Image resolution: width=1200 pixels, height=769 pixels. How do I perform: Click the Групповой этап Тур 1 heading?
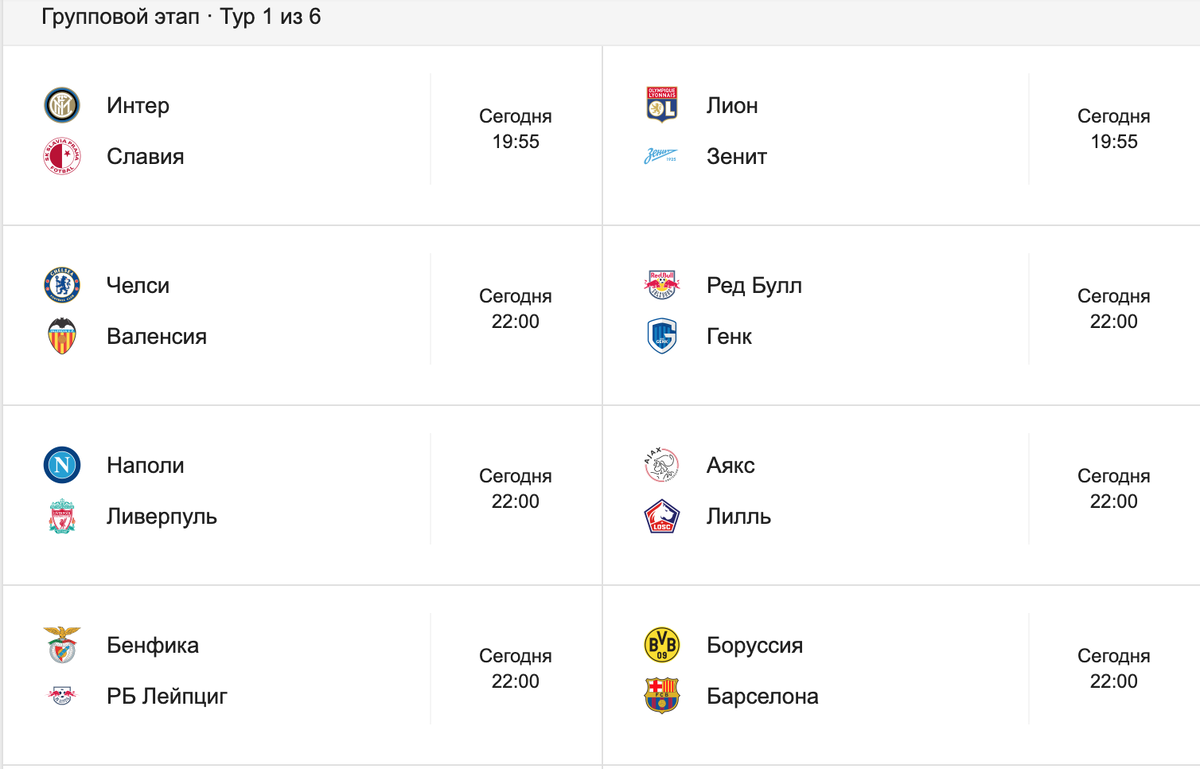pos(181,17)
